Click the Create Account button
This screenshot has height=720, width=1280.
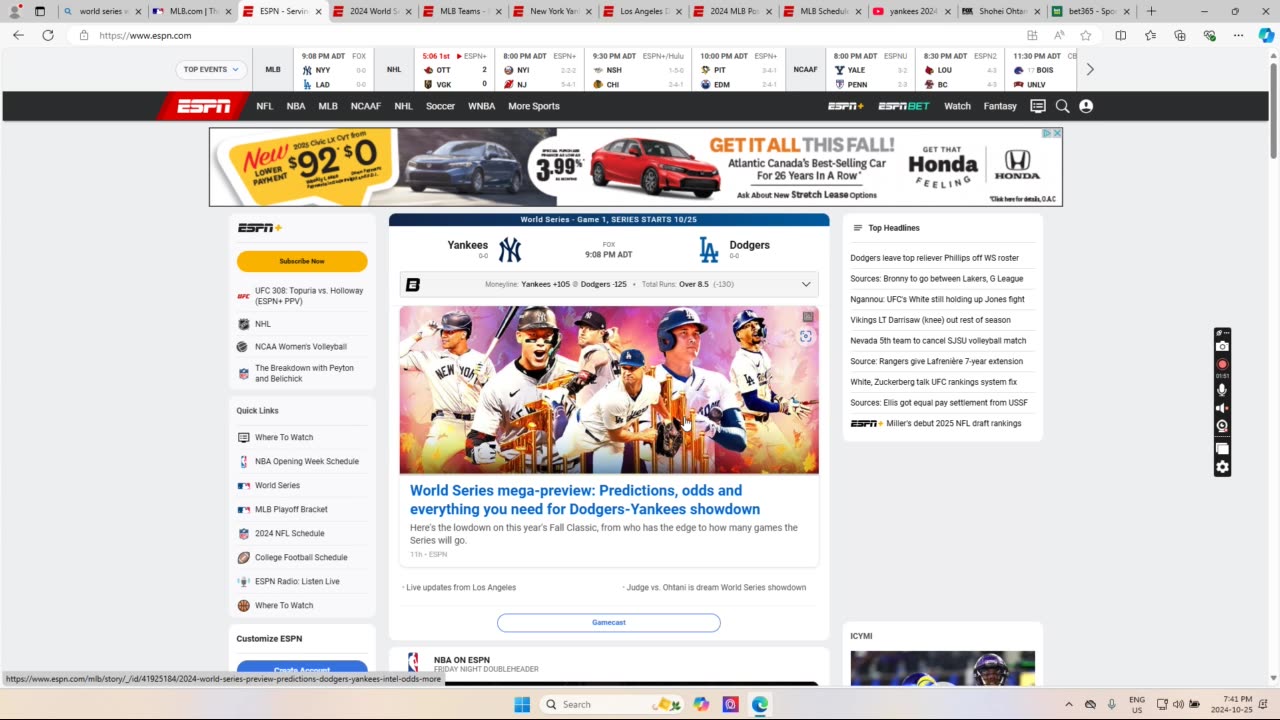[x=302, y=670]
